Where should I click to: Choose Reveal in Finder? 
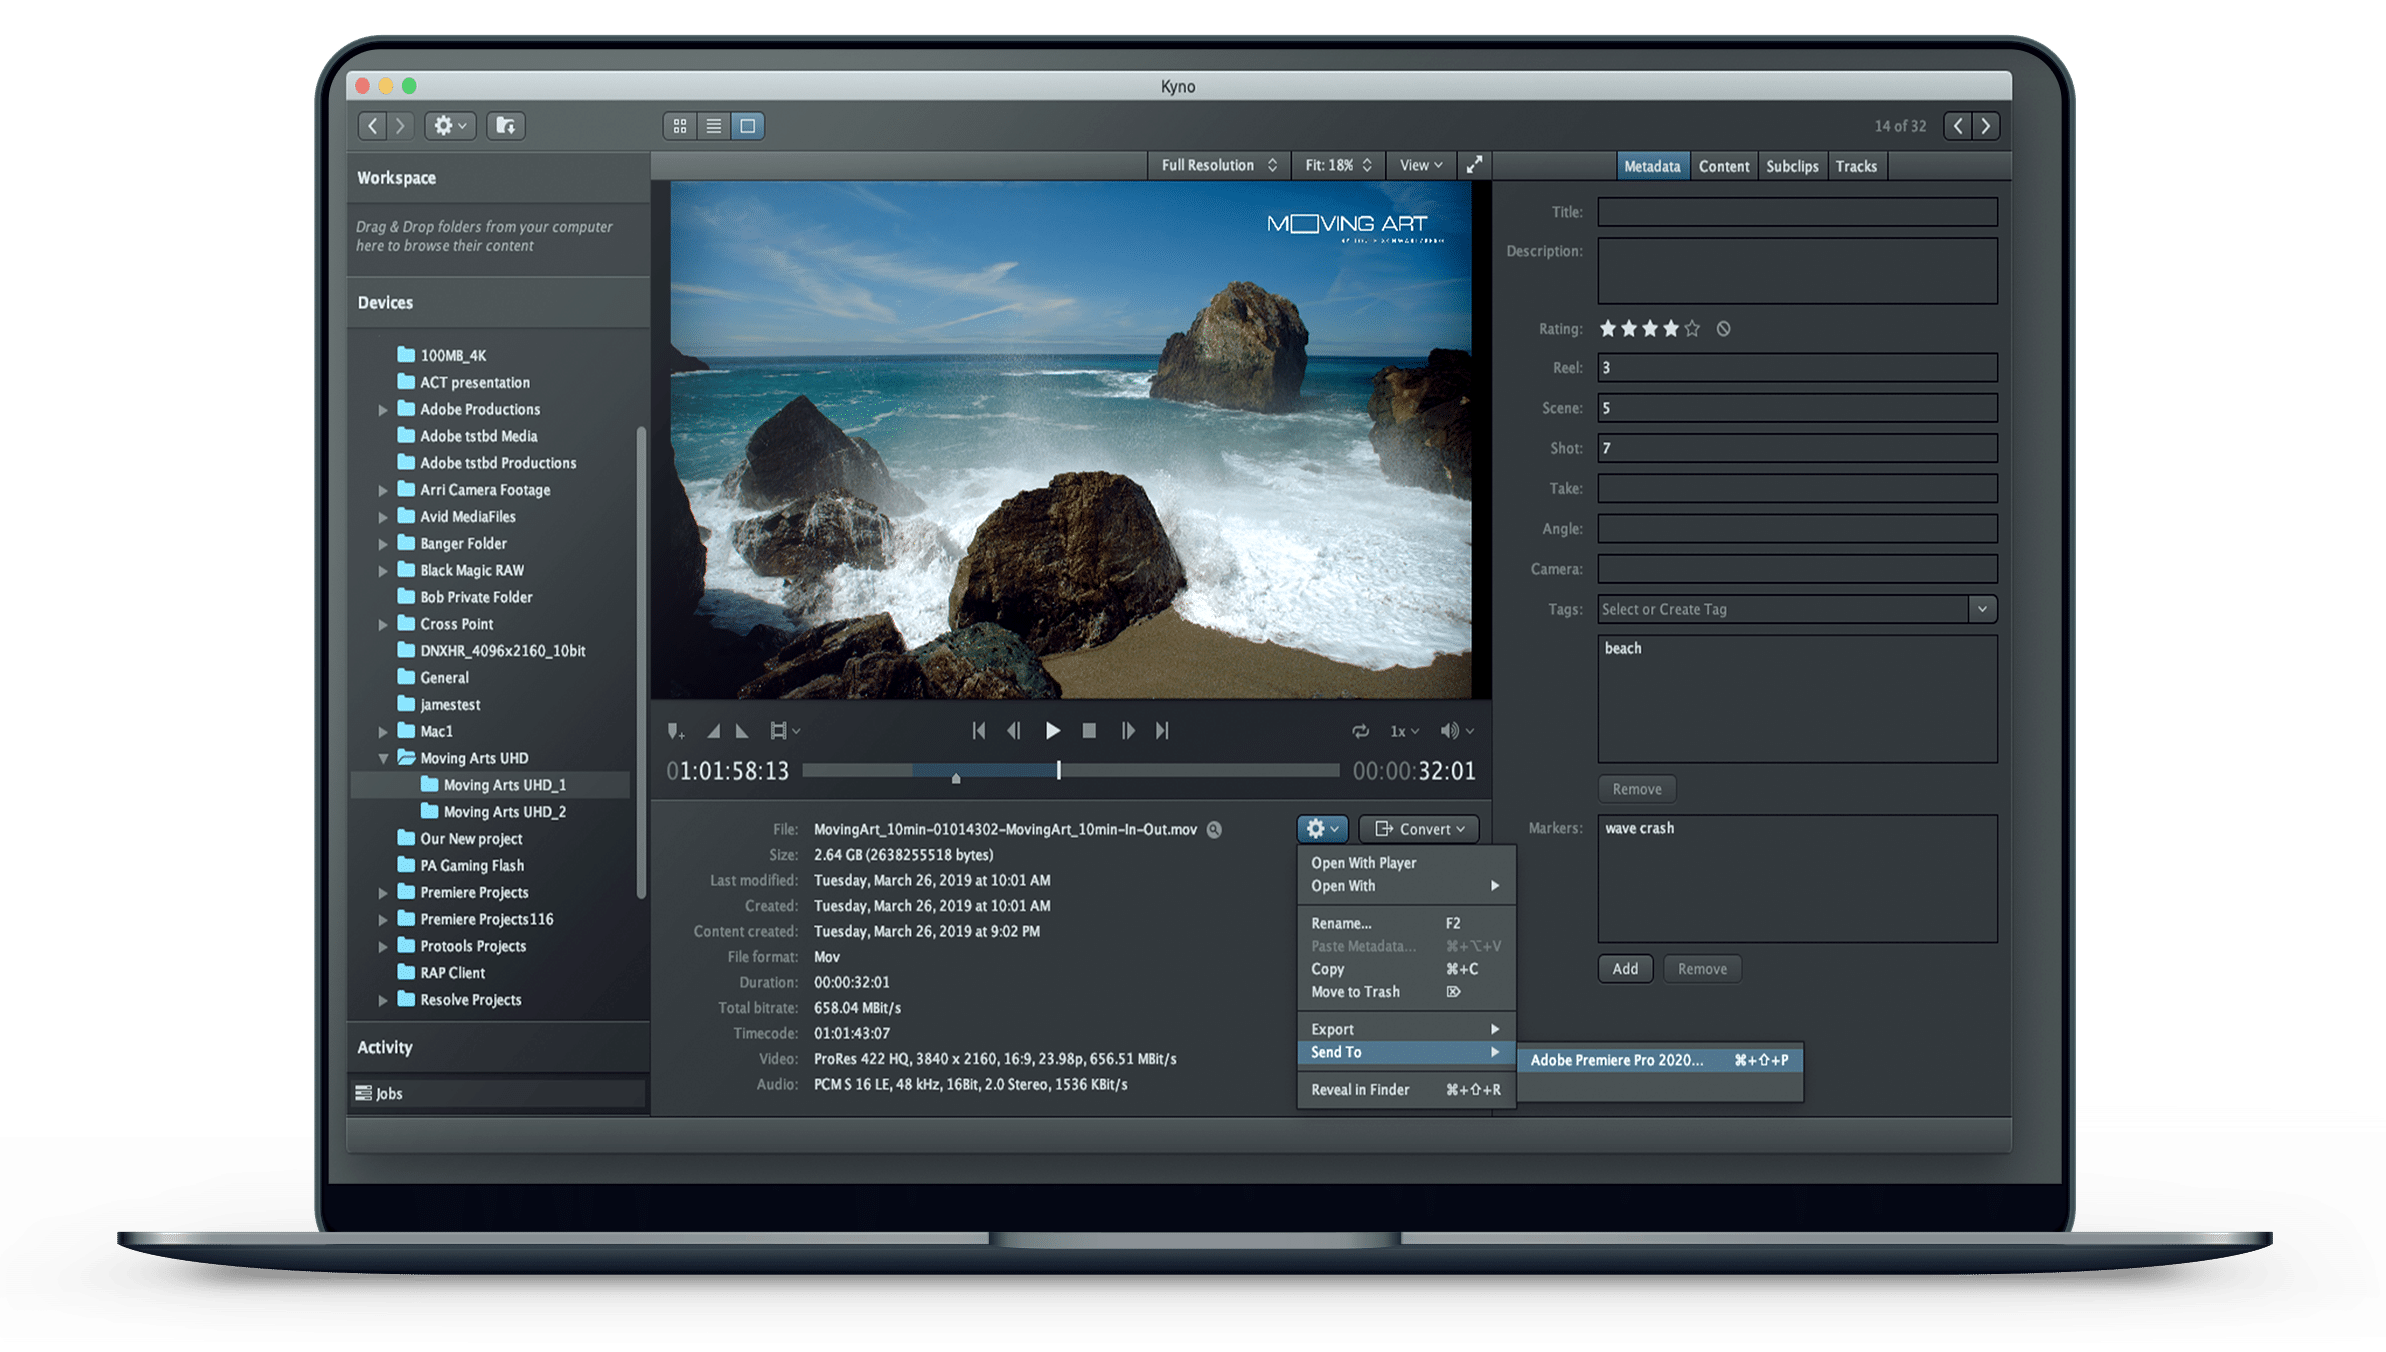[1406, 1090]
